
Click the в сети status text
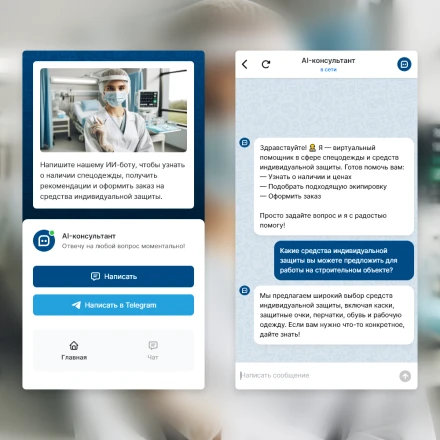(x=328, y=70)
